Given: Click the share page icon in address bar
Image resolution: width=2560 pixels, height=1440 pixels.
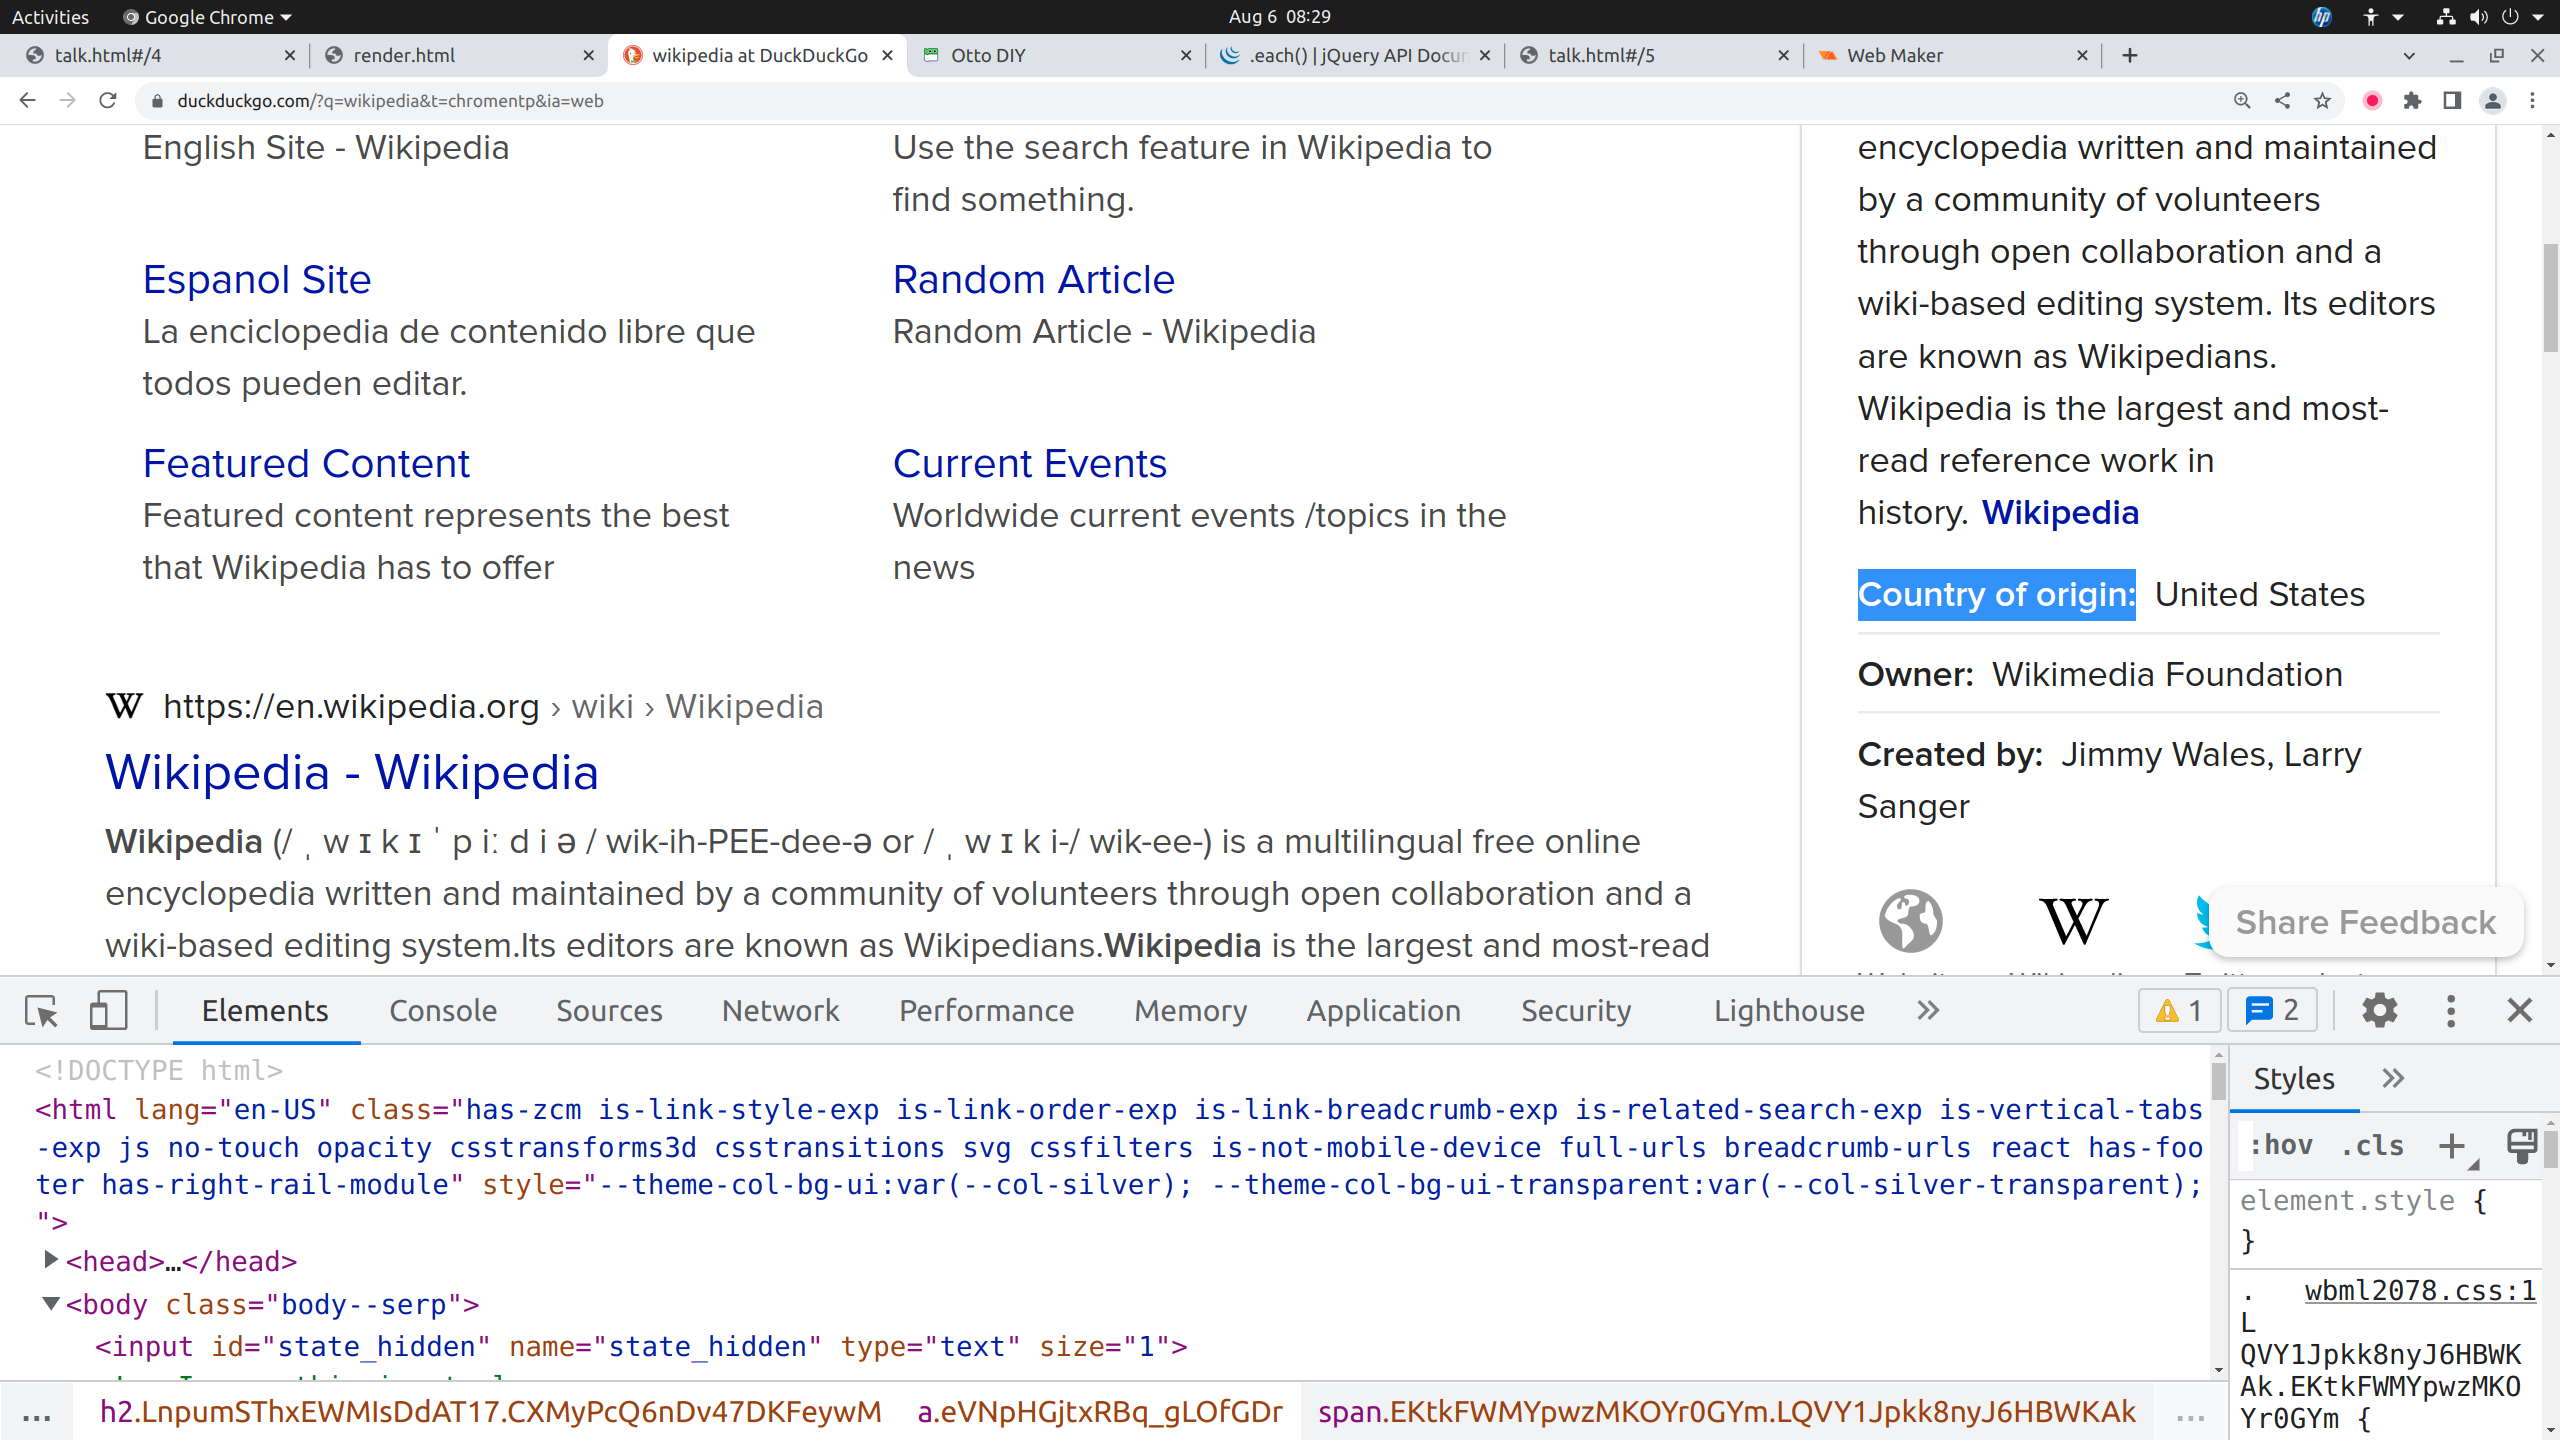Looking at the screenshot, I should point(2282,101).
